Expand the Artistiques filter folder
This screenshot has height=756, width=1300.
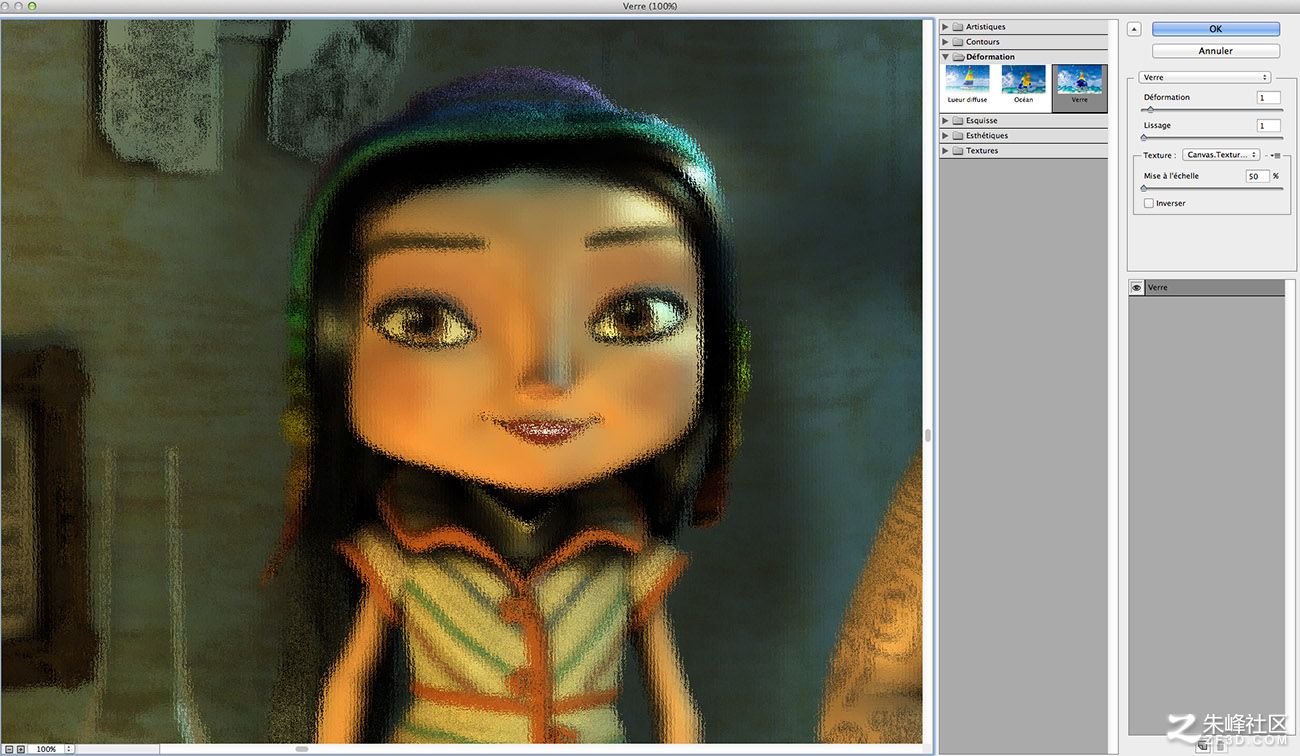tap(946, 27)
